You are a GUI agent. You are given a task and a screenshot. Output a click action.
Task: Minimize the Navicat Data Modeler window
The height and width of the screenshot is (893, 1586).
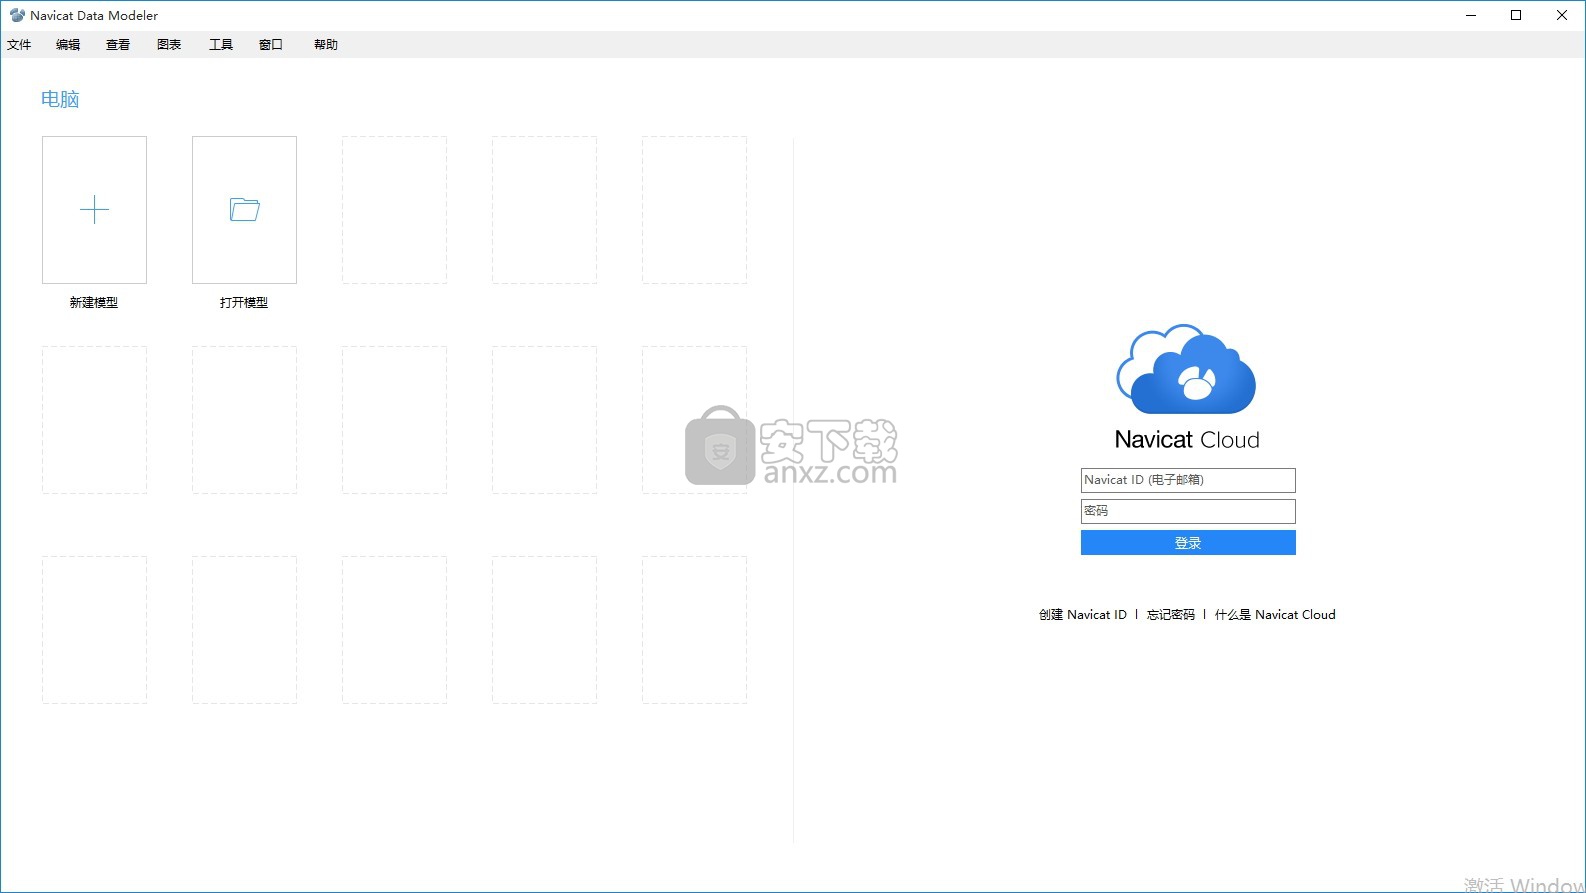[1471, 15]
